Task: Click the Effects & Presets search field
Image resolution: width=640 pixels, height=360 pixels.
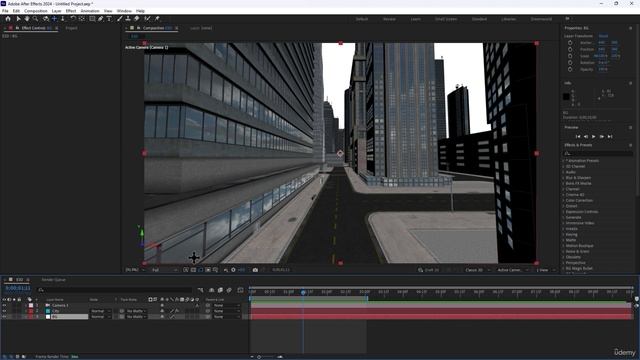Action: point(598,153)
